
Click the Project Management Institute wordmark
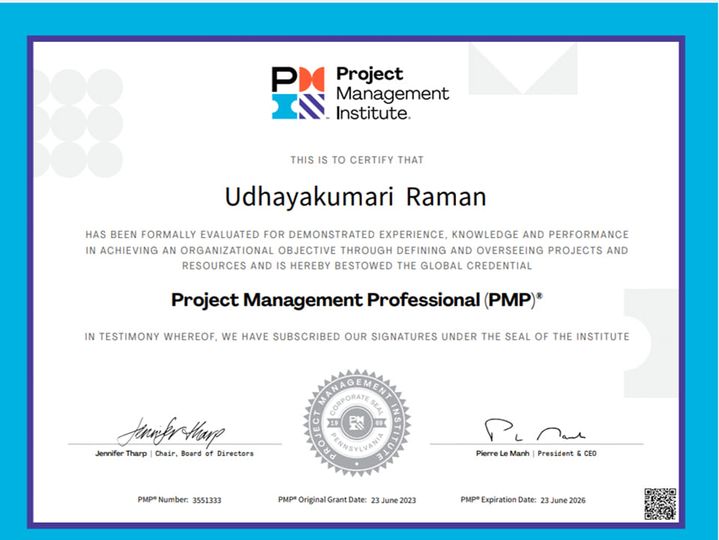[x=393, y=93]
